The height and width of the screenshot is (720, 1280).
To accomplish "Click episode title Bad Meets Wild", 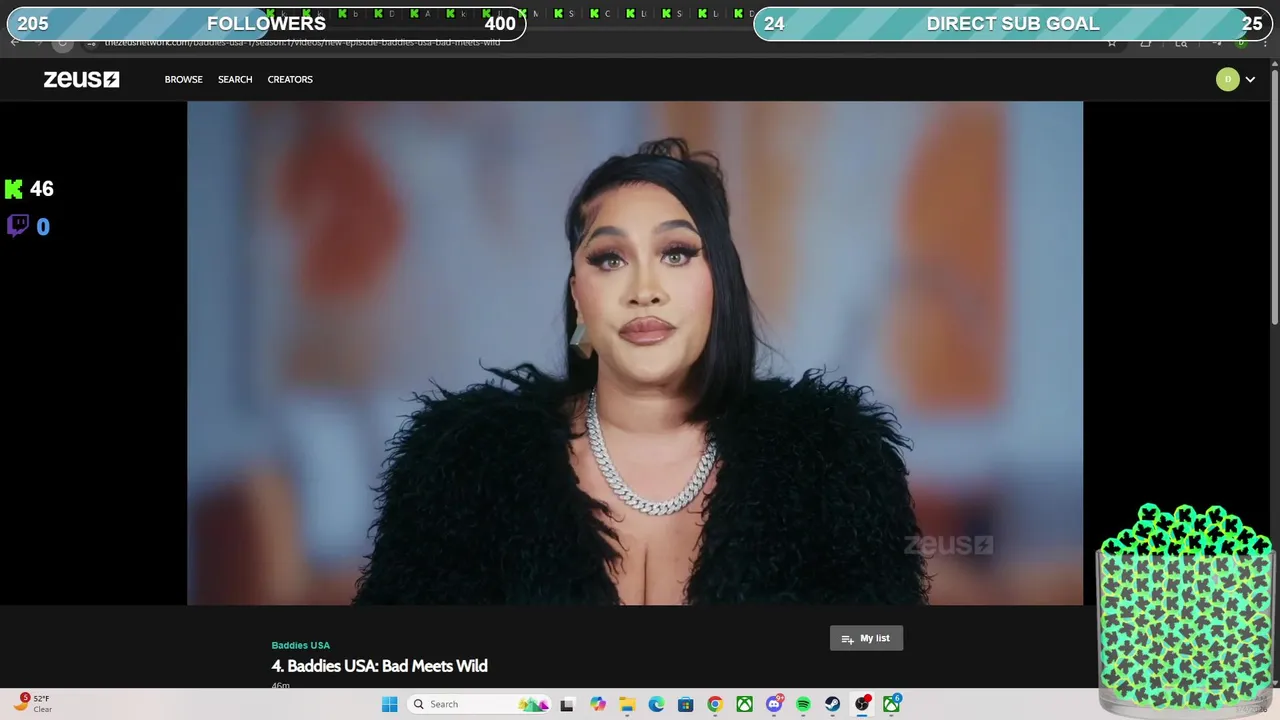I will tap(379, 666).
